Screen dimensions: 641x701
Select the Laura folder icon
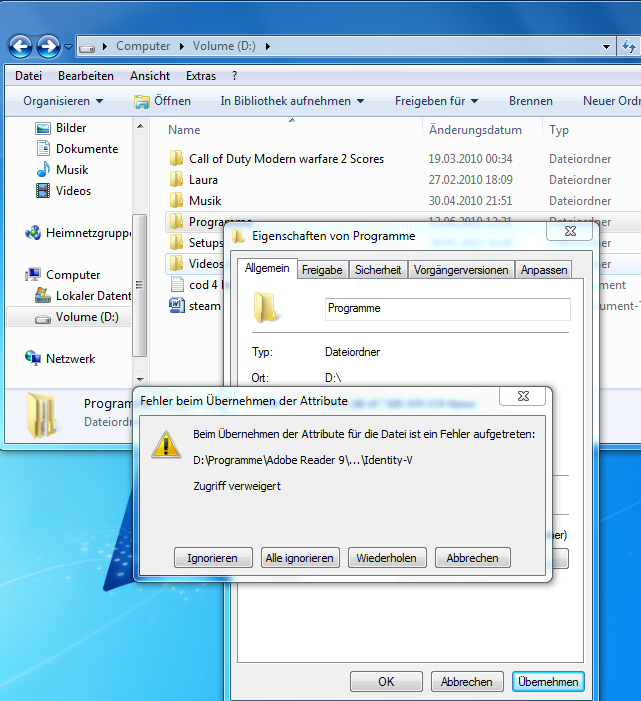pos(177,180)
